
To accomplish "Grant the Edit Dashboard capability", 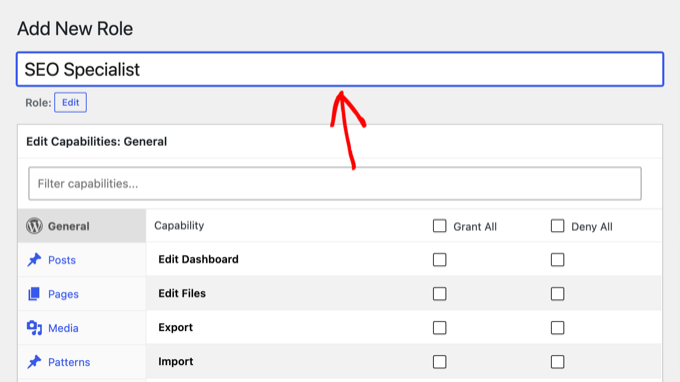I will point(439,260).
